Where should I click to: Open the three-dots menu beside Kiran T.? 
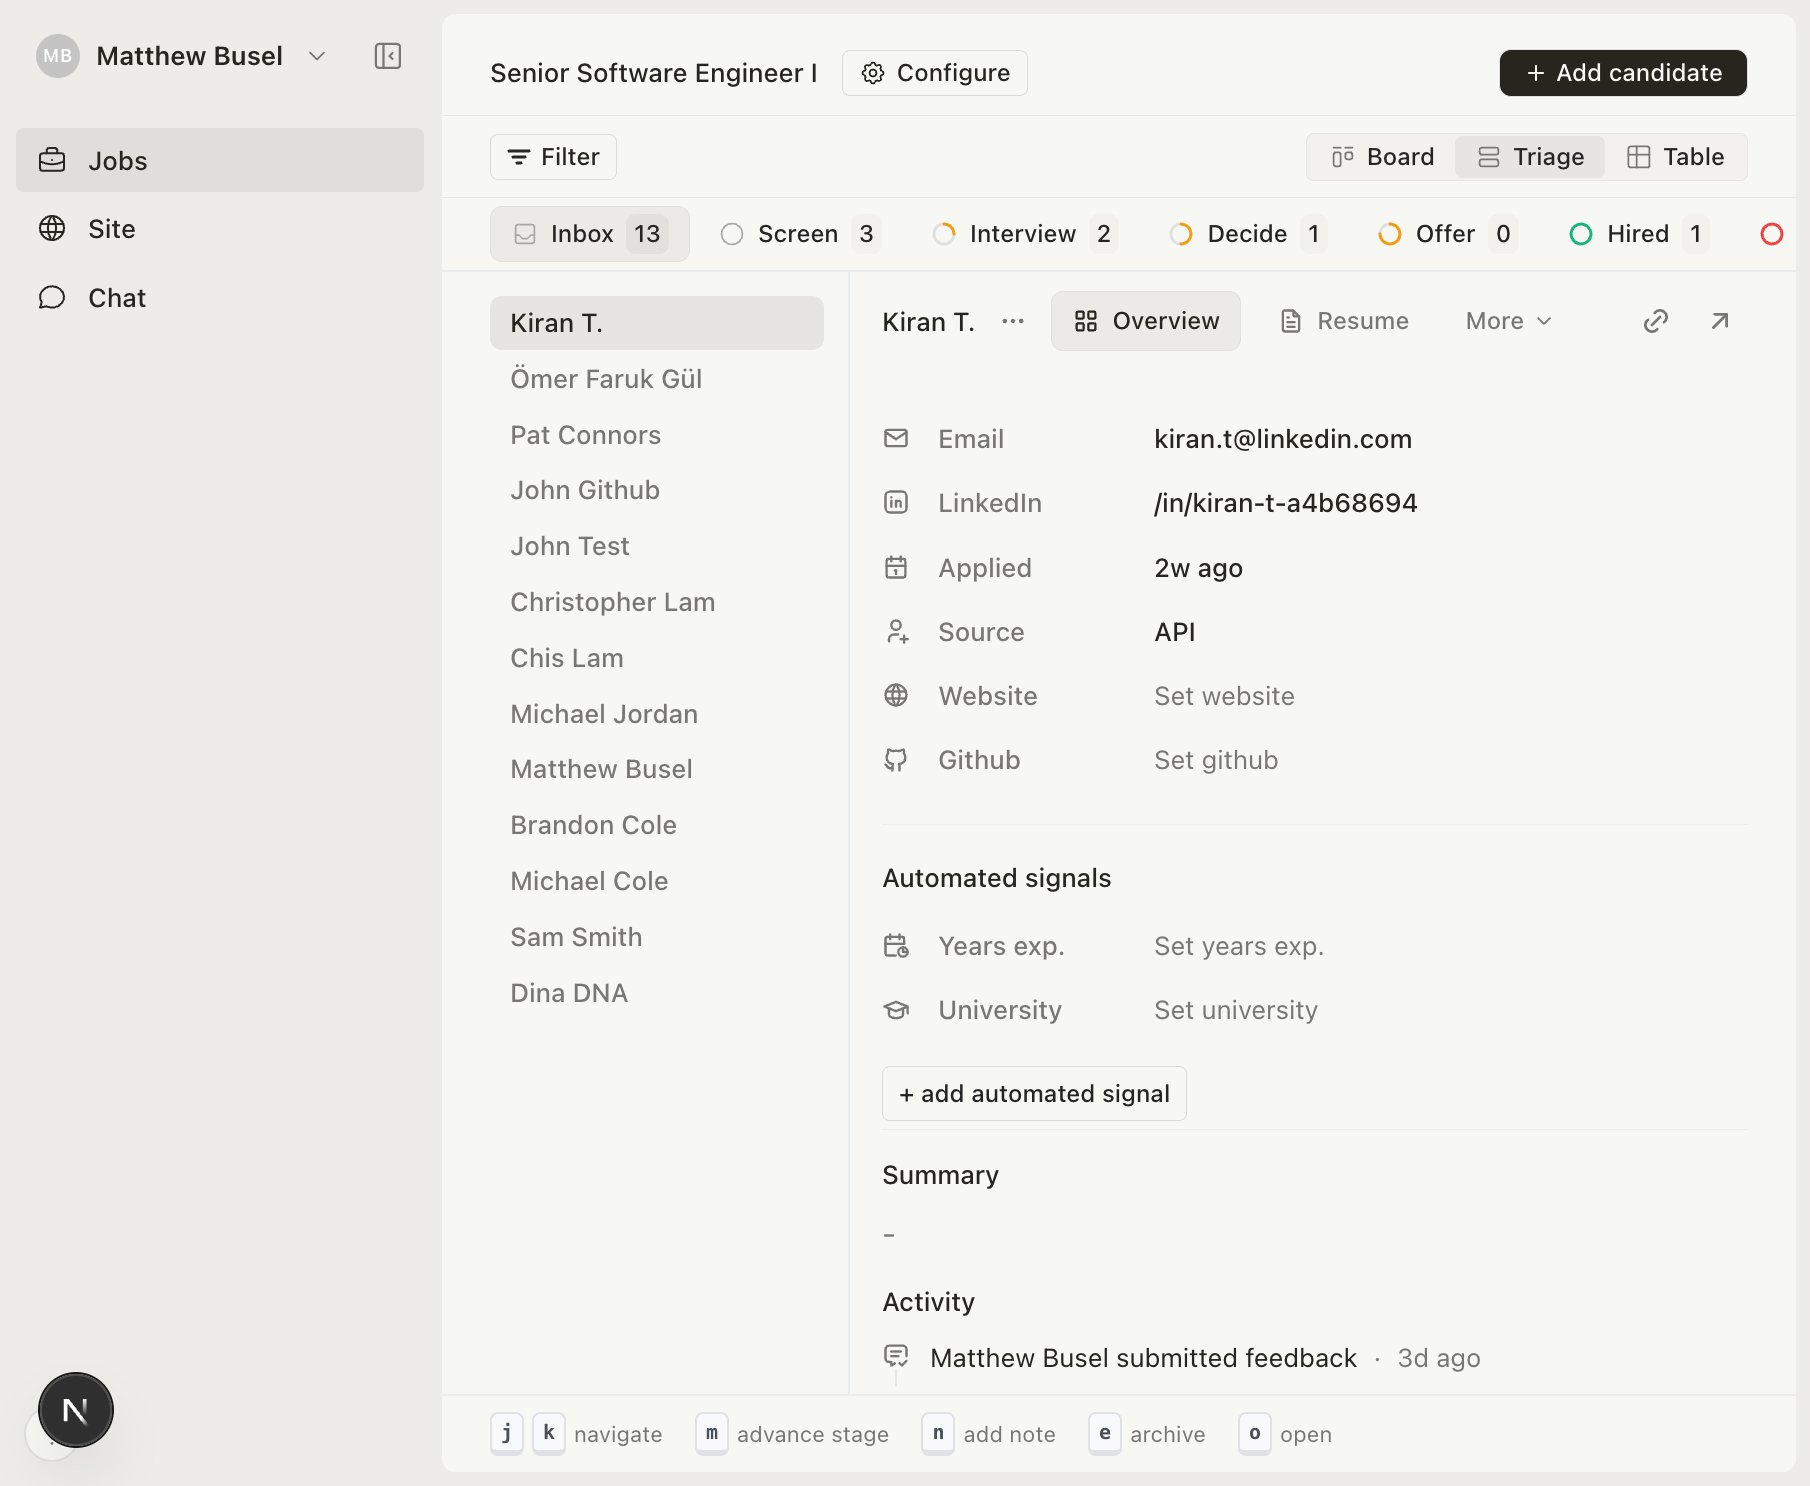(1013, 321)
